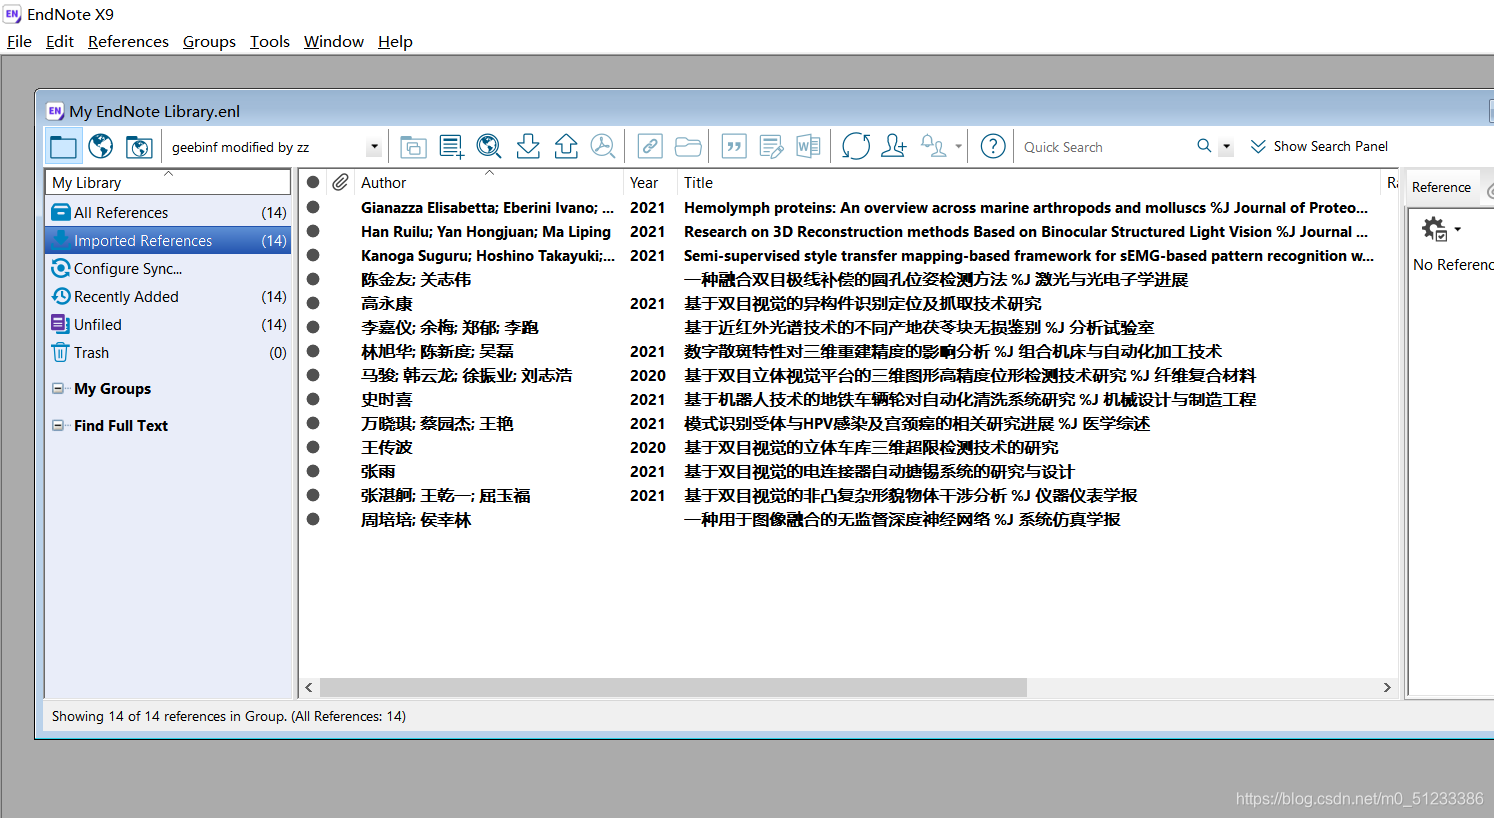
Task: Toggle read status dot for 史时喜 row
Action: 313,399
